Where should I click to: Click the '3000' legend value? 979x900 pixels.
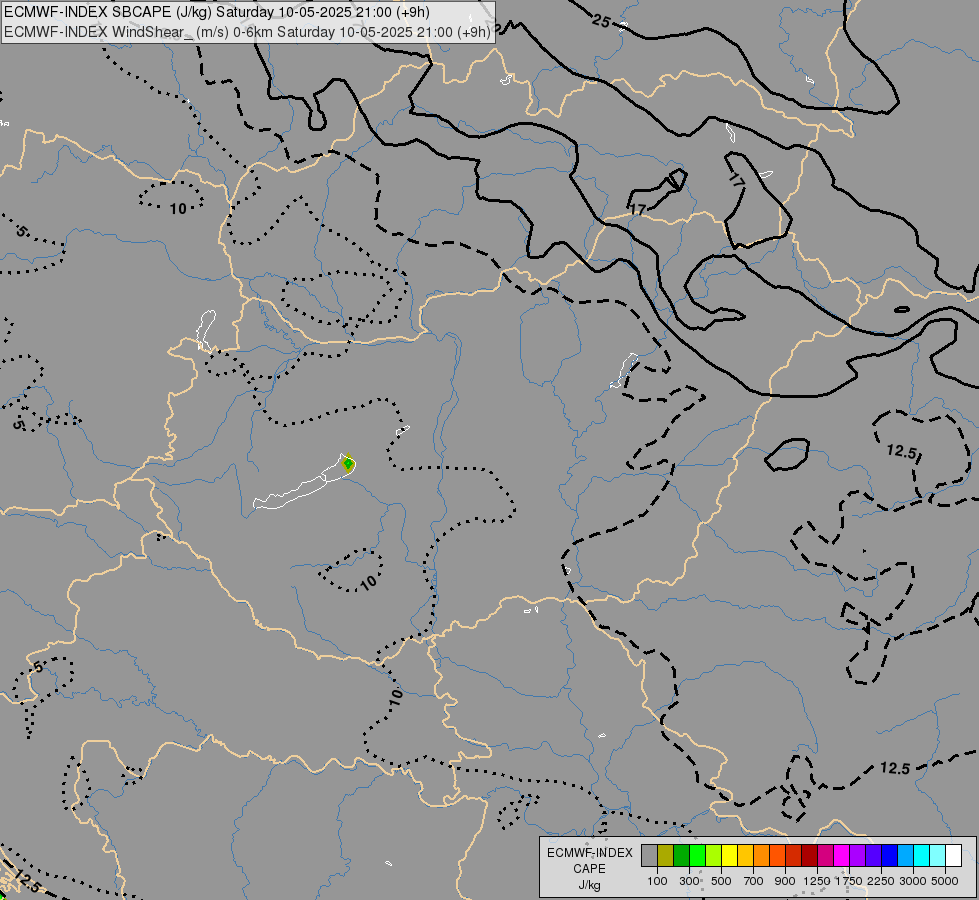[913, 881]
